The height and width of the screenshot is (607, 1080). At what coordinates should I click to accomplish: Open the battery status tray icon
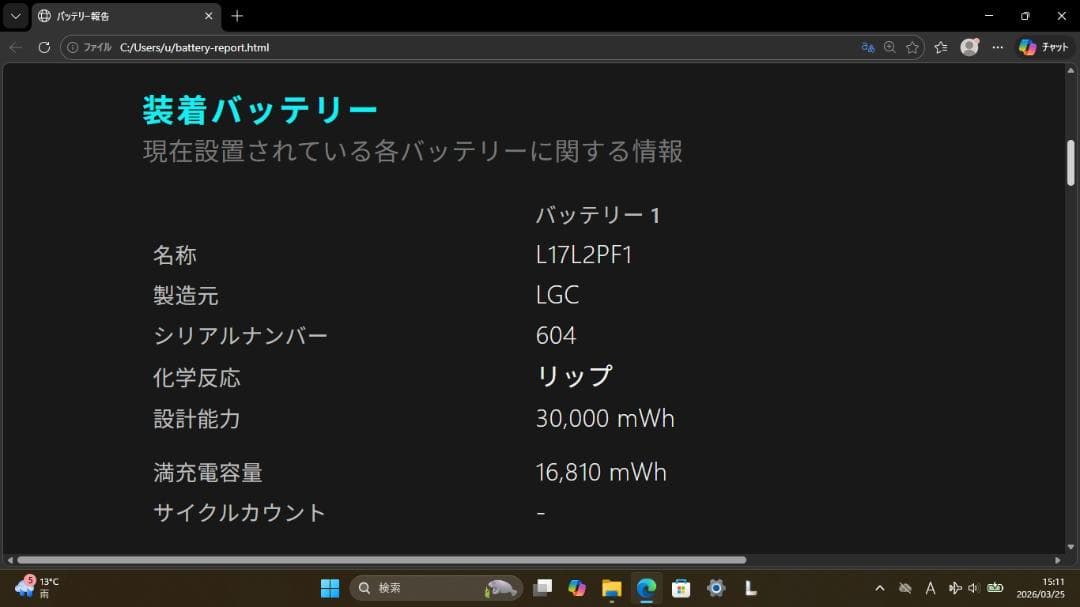(995, 588)
